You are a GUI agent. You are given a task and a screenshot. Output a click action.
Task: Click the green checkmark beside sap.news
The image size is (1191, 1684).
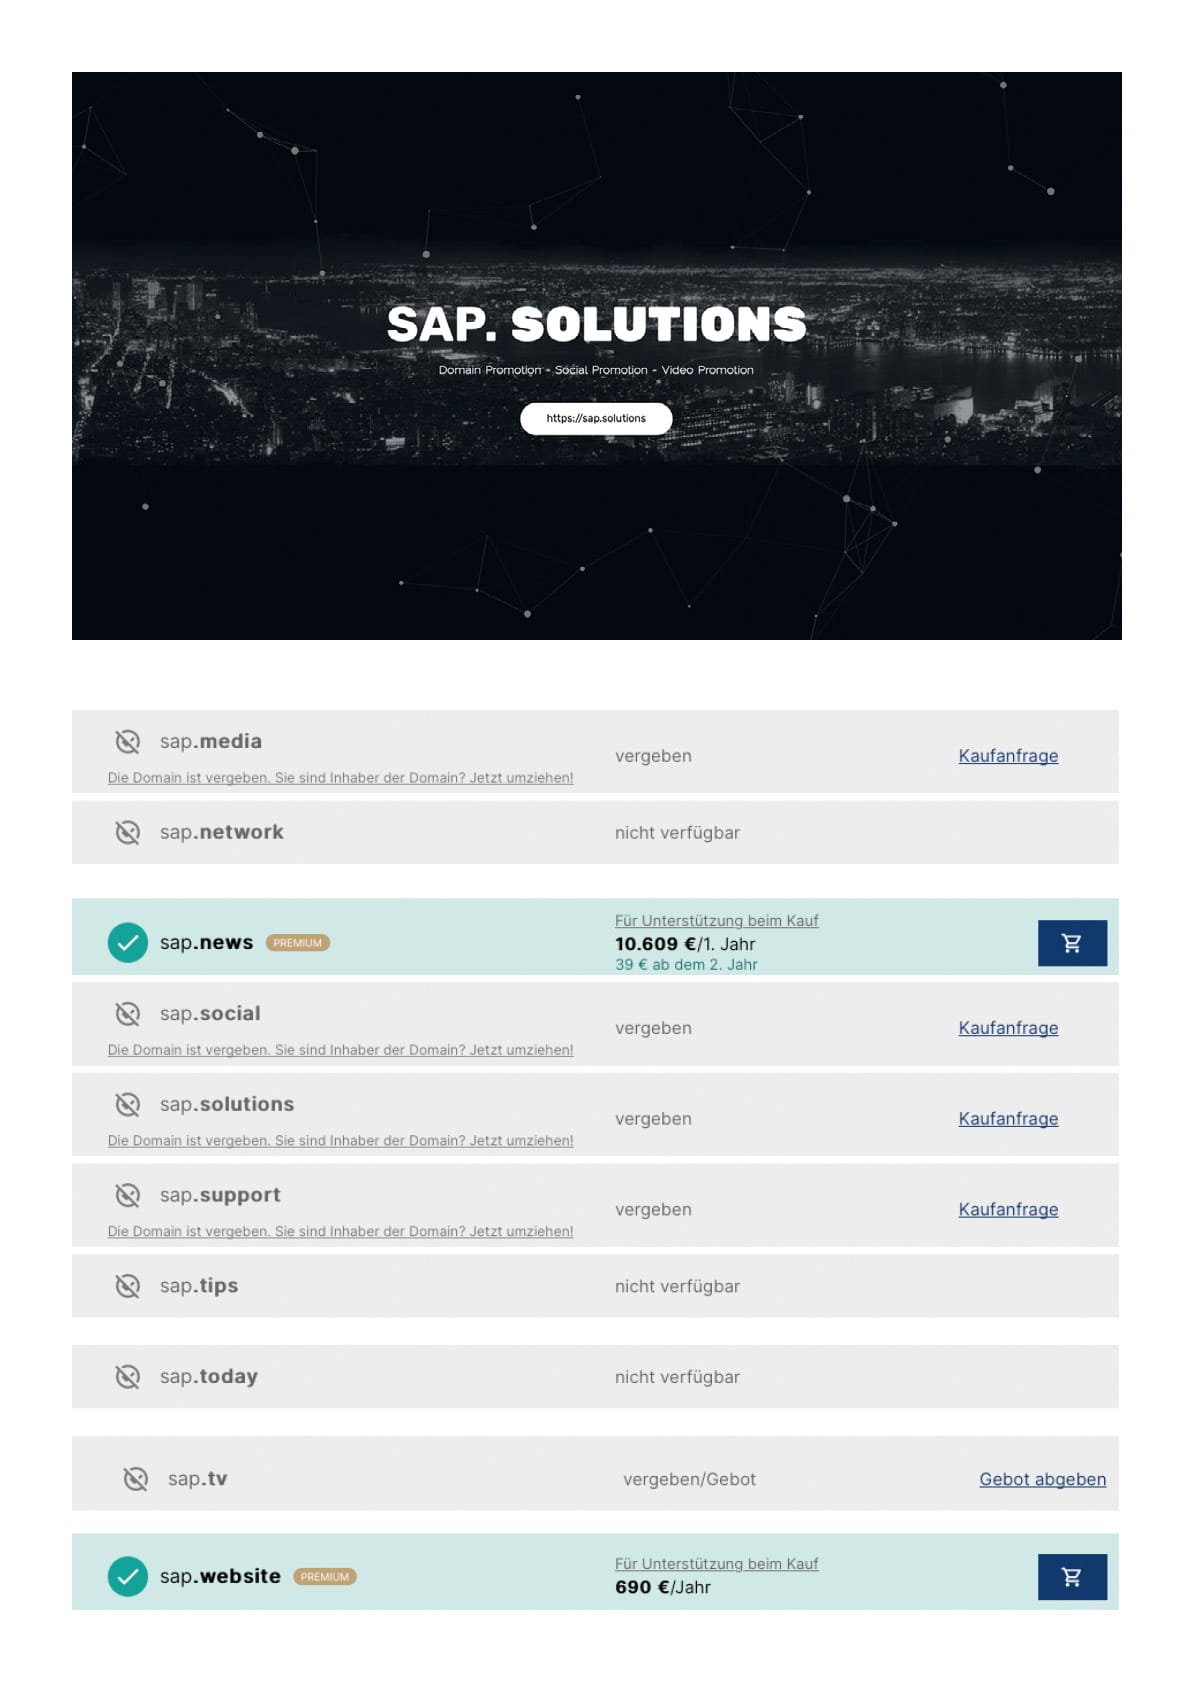click(x=127, y=943)
